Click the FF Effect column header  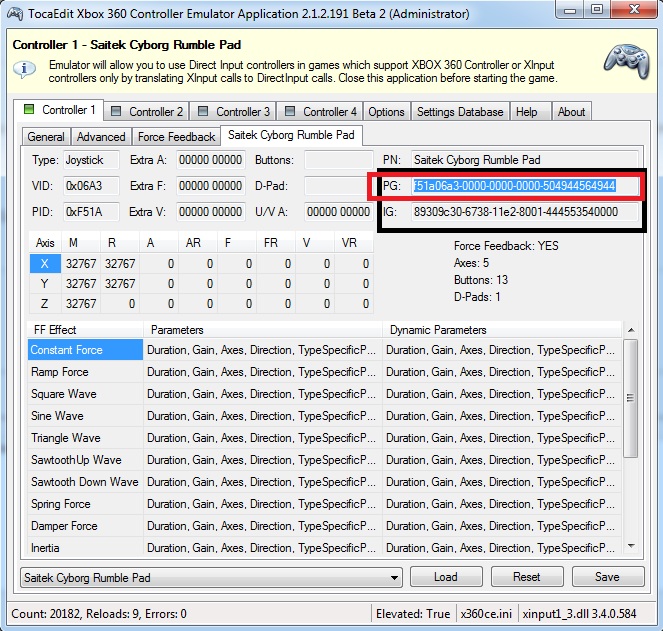tap(85, 330)
